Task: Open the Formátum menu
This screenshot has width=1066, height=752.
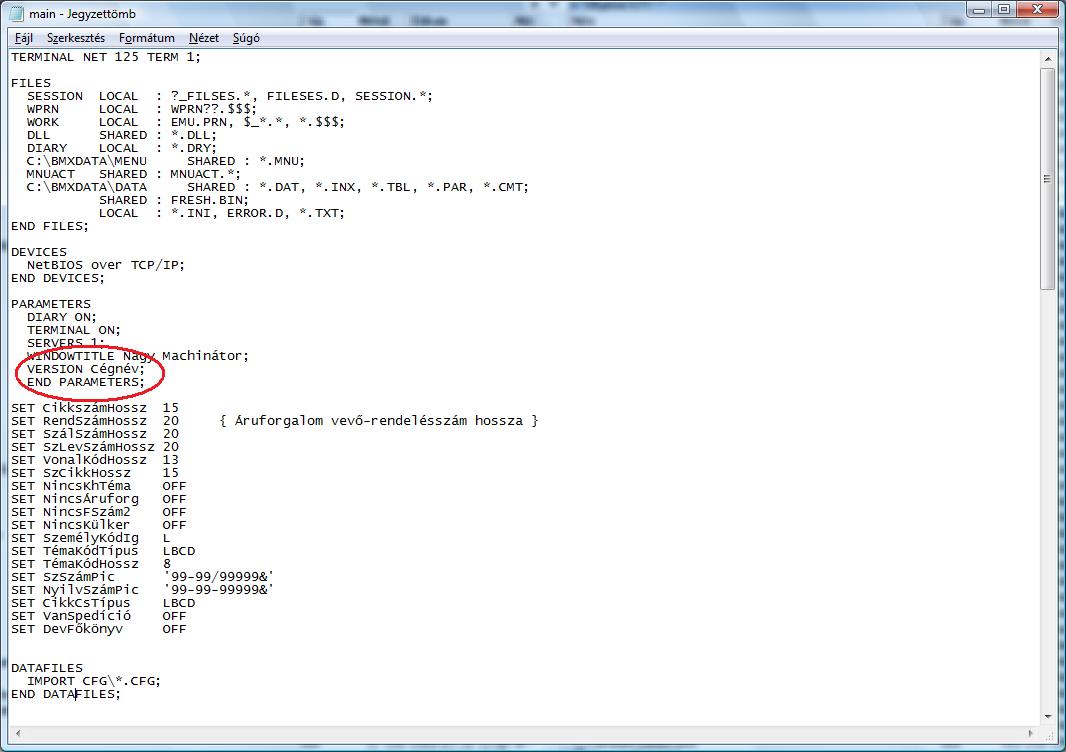Action: [146, 38]
